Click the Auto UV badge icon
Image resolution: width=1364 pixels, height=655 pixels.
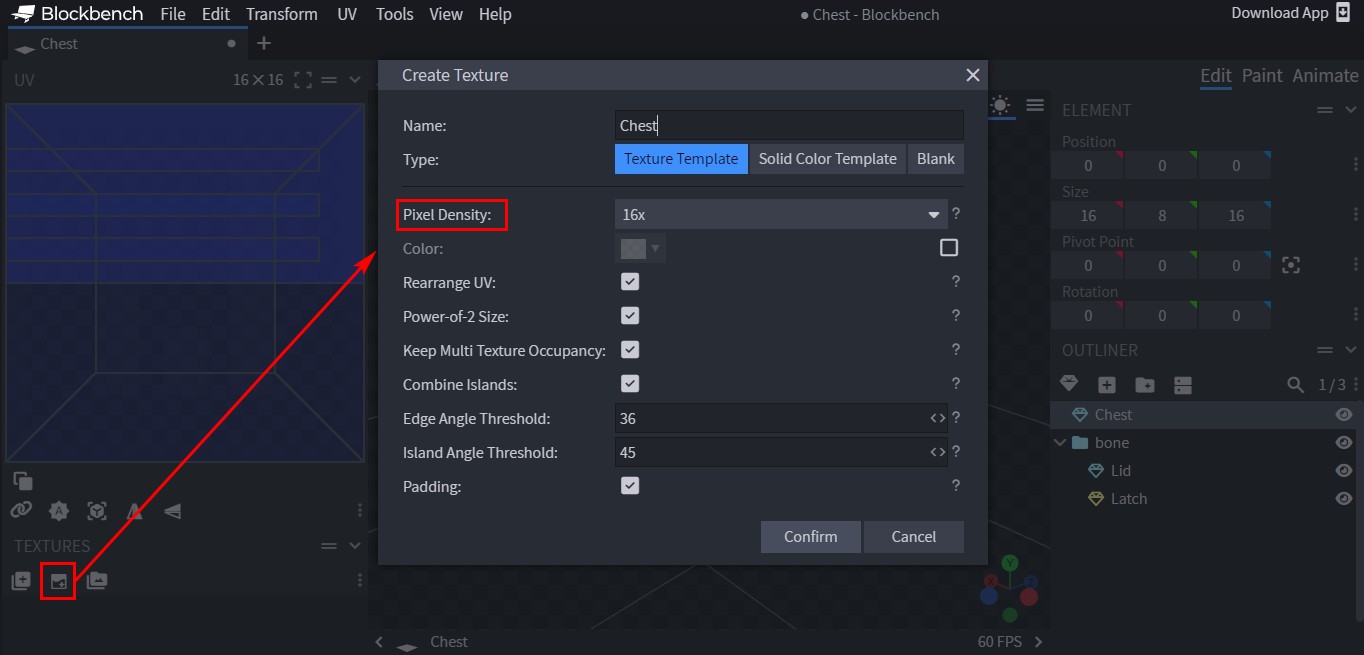click(59, 511)
